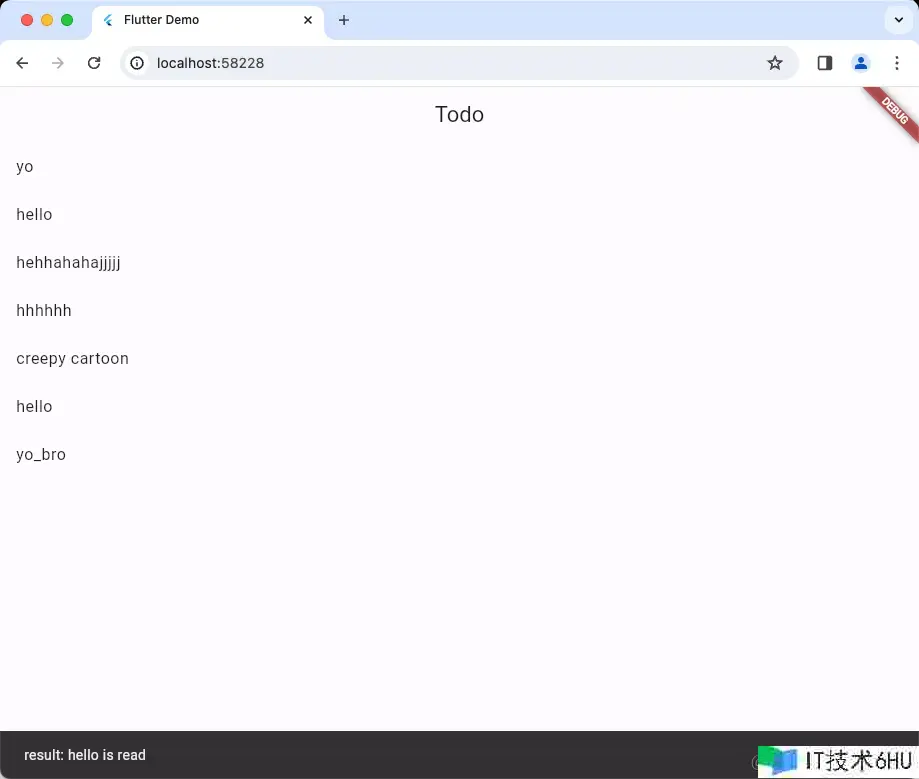
Task: Select the 'creepy cartoon' todo item
Action: [459, 359]
